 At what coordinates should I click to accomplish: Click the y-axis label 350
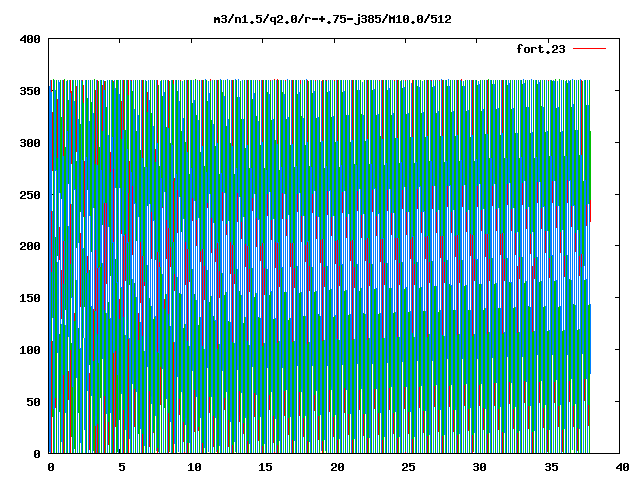click(30, 91)
